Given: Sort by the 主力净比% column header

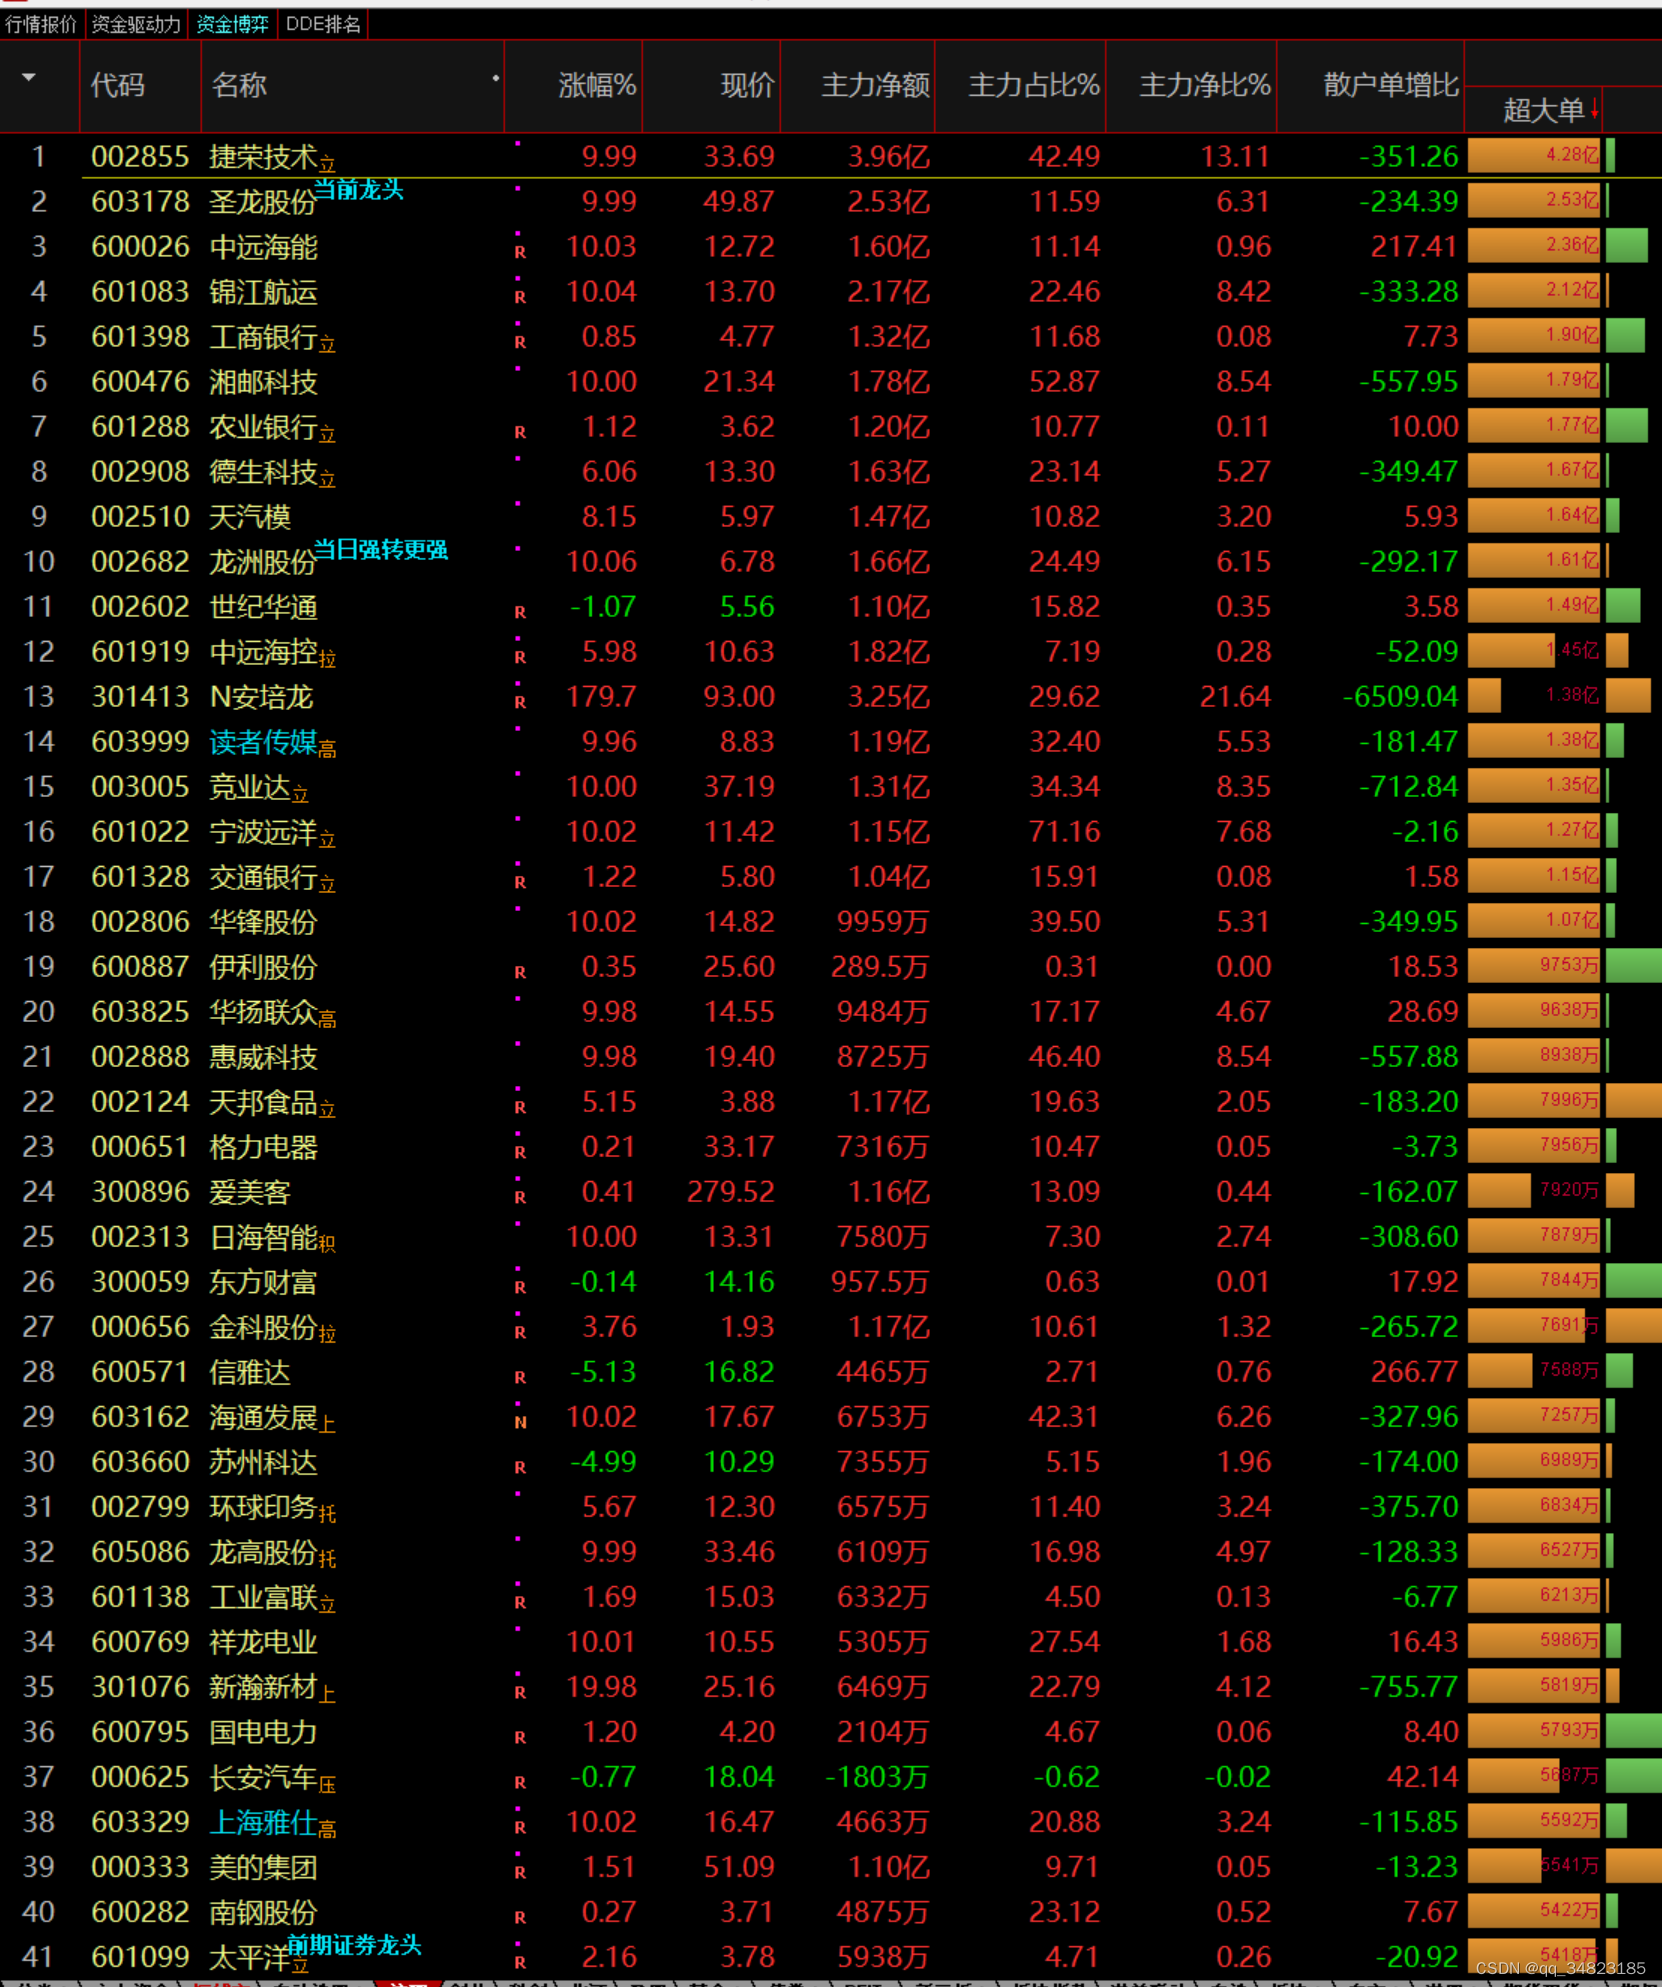Looking at the screenshot, I should click(1205, 86).
